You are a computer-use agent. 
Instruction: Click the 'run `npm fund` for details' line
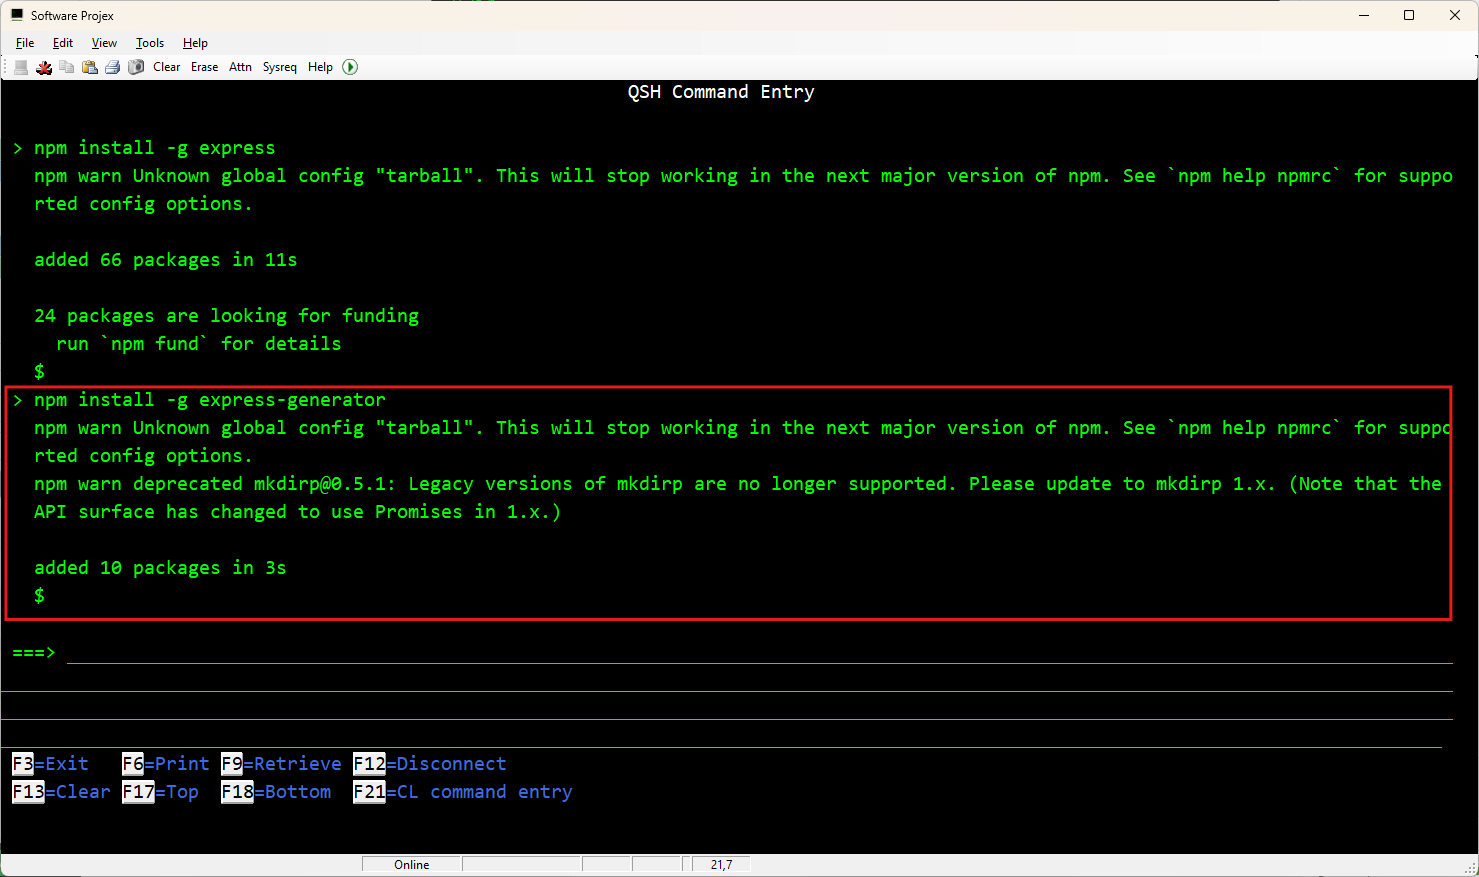click(199, 344)
